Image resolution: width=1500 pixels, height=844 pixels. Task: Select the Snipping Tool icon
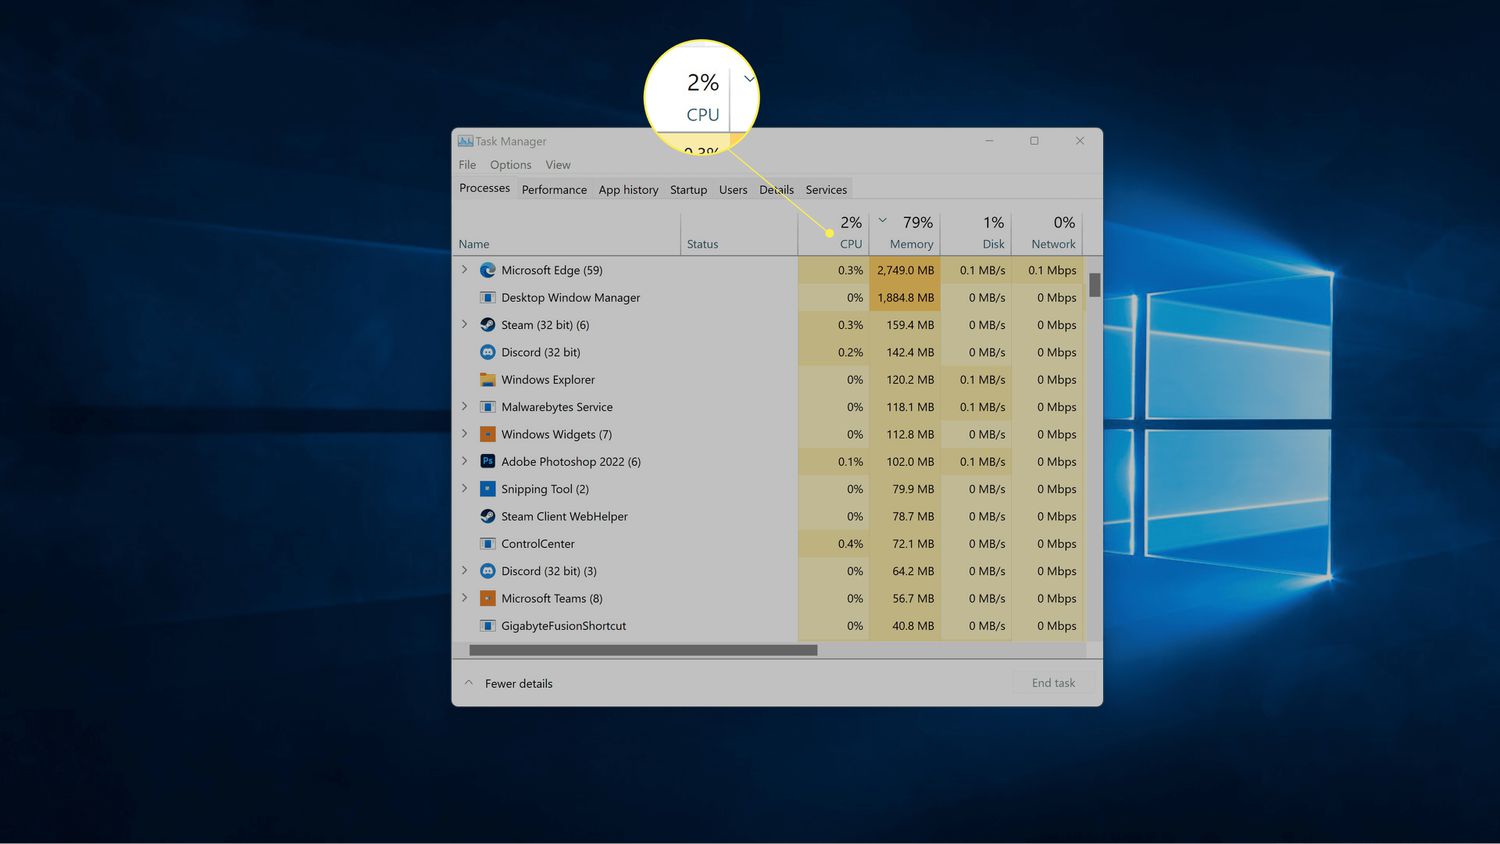pos(488,489)
